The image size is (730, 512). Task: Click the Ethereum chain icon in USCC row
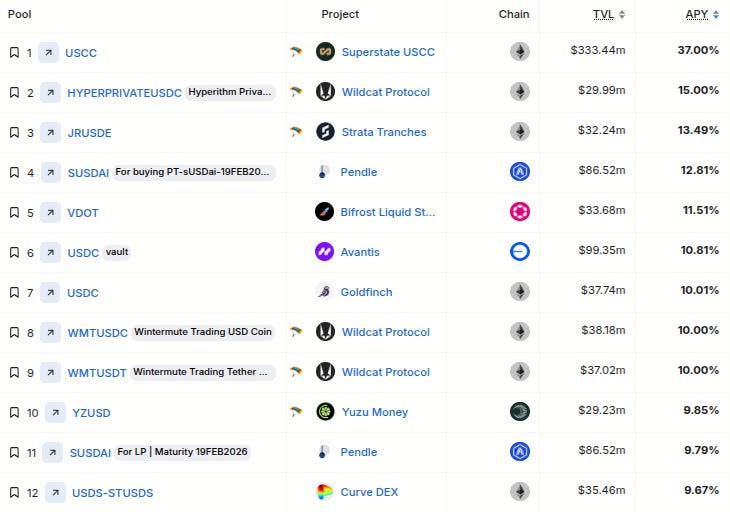[520, 52]
